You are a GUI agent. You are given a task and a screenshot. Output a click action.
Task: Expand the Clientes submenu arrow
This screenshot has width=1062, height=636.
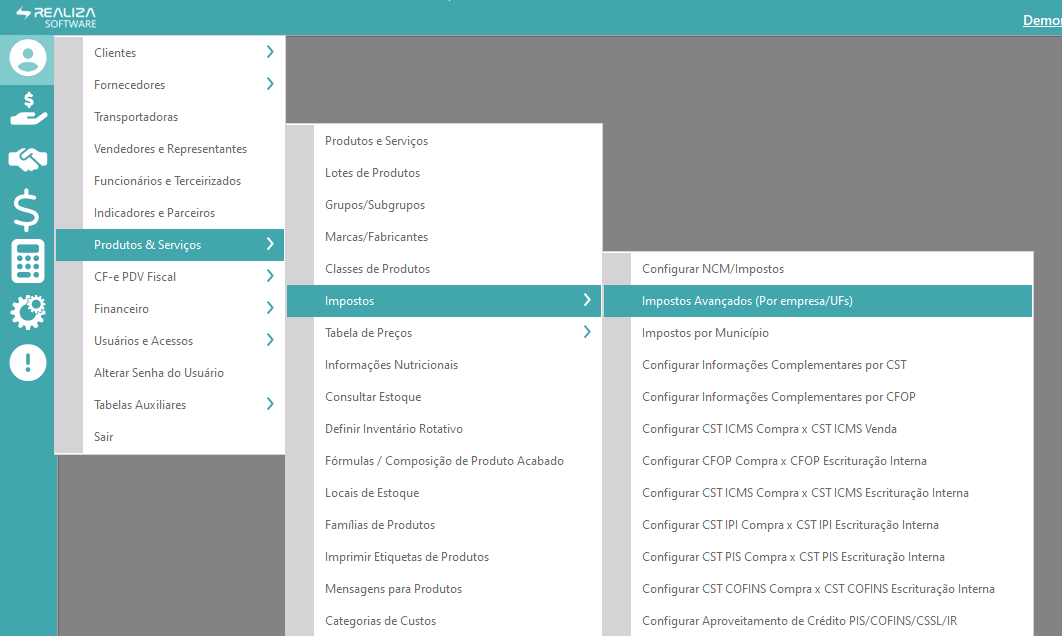point(270,52)
